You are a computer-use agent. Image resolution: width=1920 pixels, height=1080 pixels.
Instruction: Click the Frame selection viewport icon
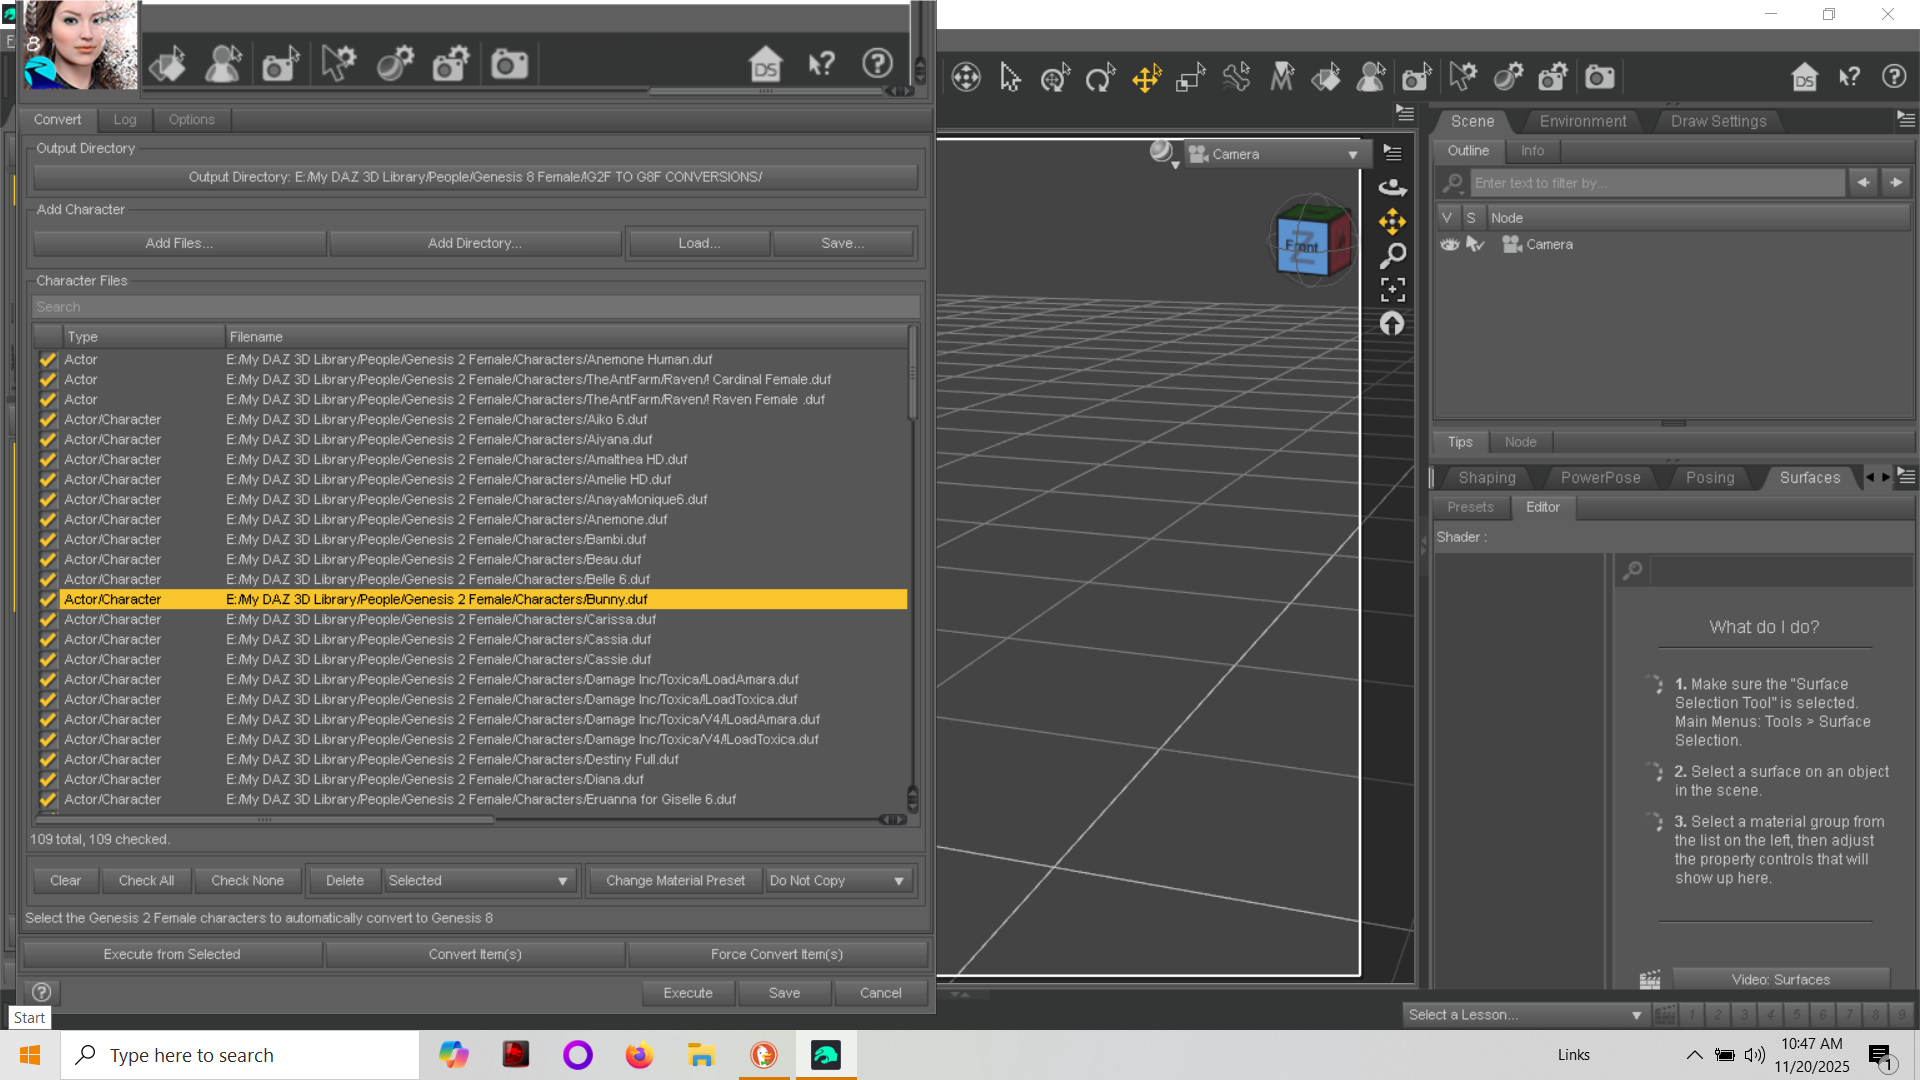[x=1392, y=290]
